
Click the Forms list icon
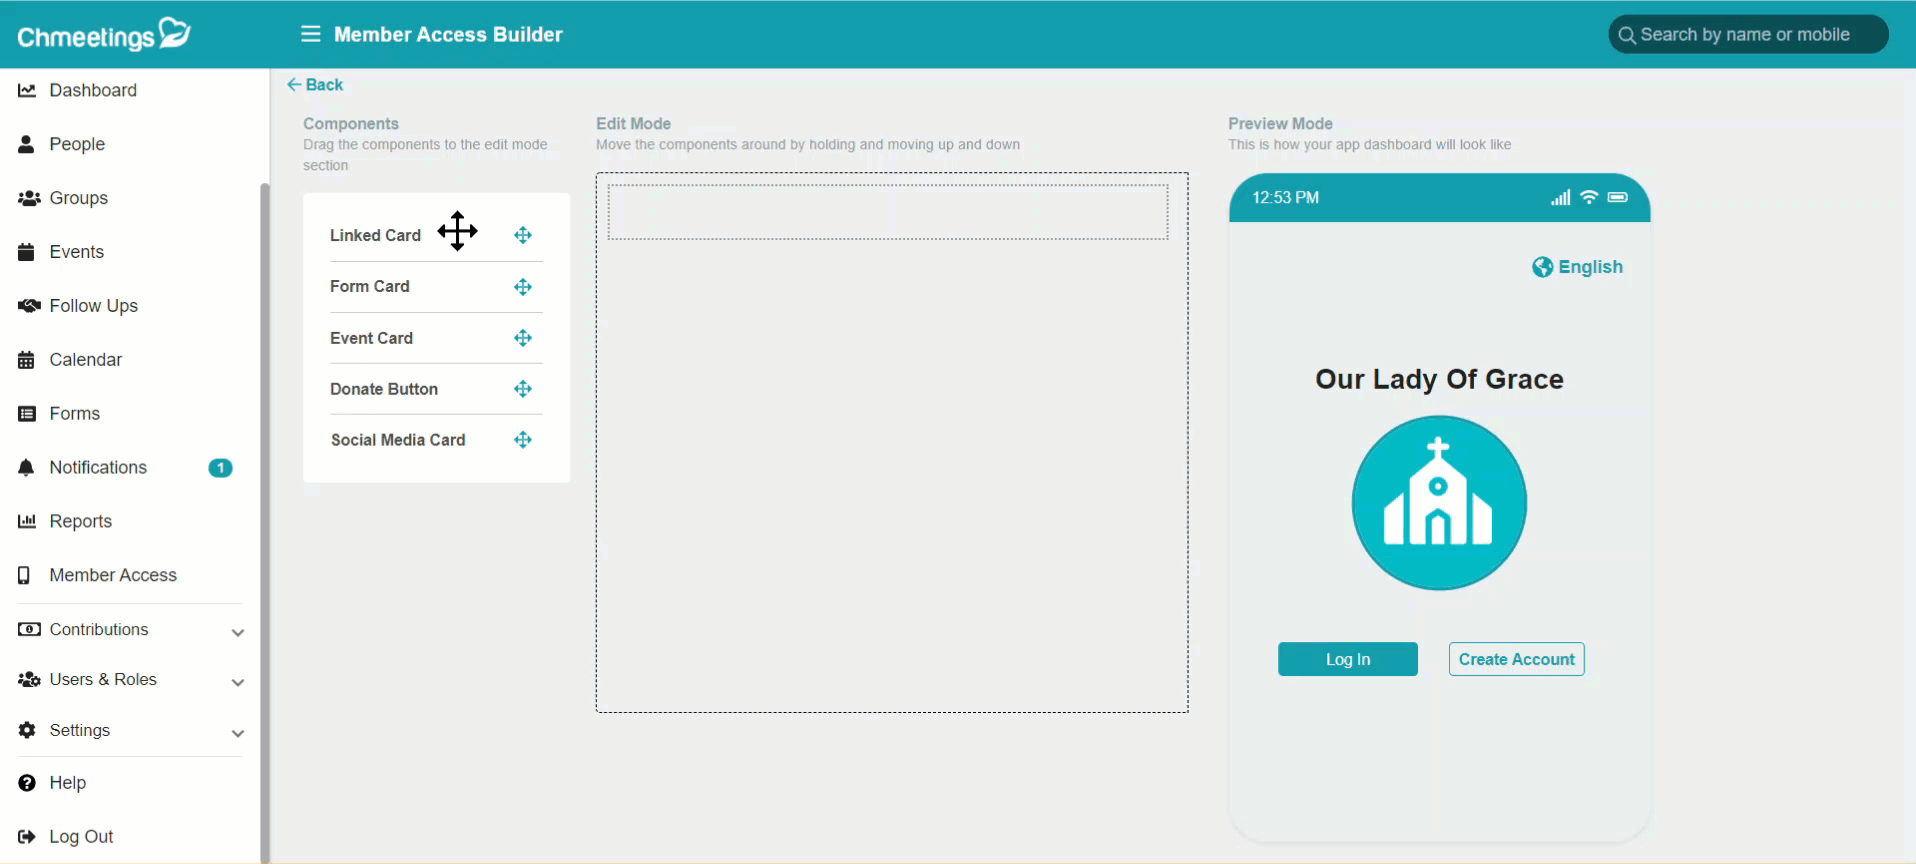tap(27, 414)
